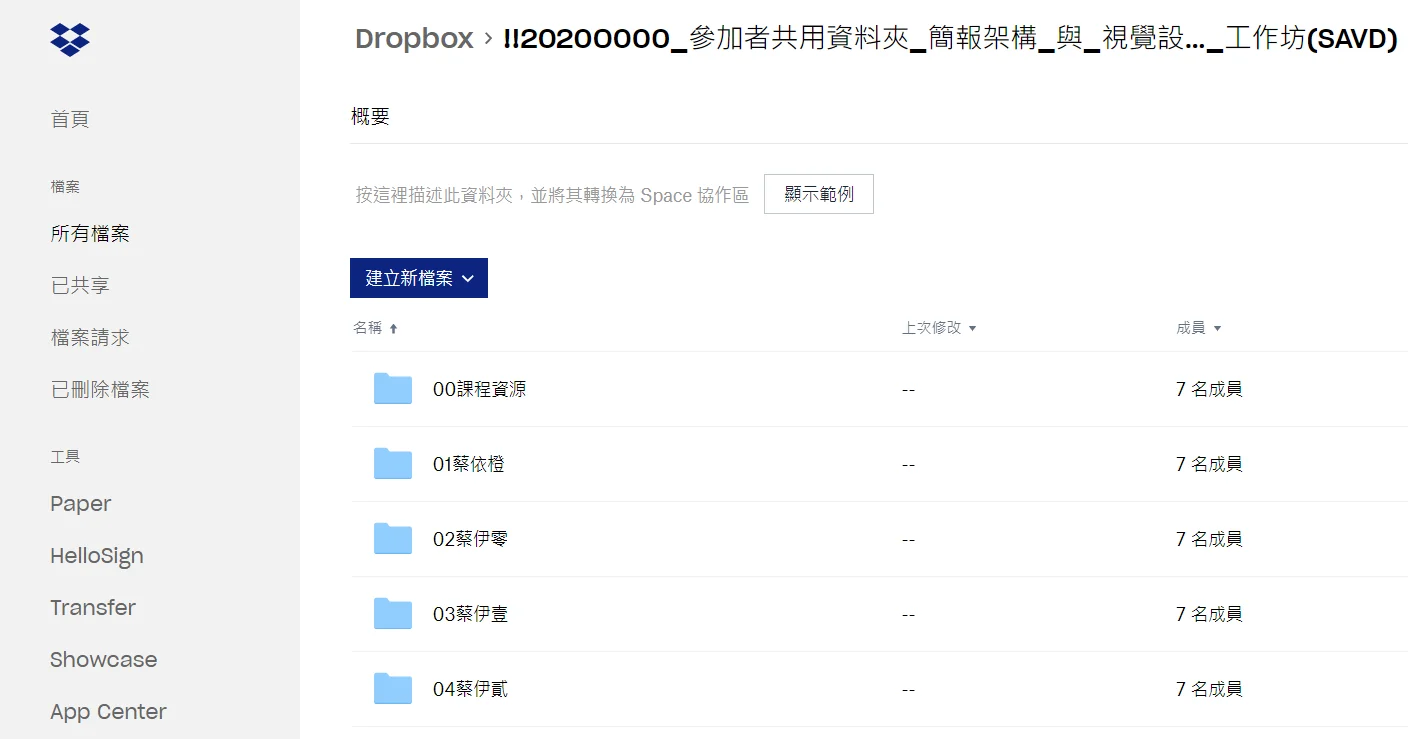Click the Dropbox breadcrumb link

point(414,39)
